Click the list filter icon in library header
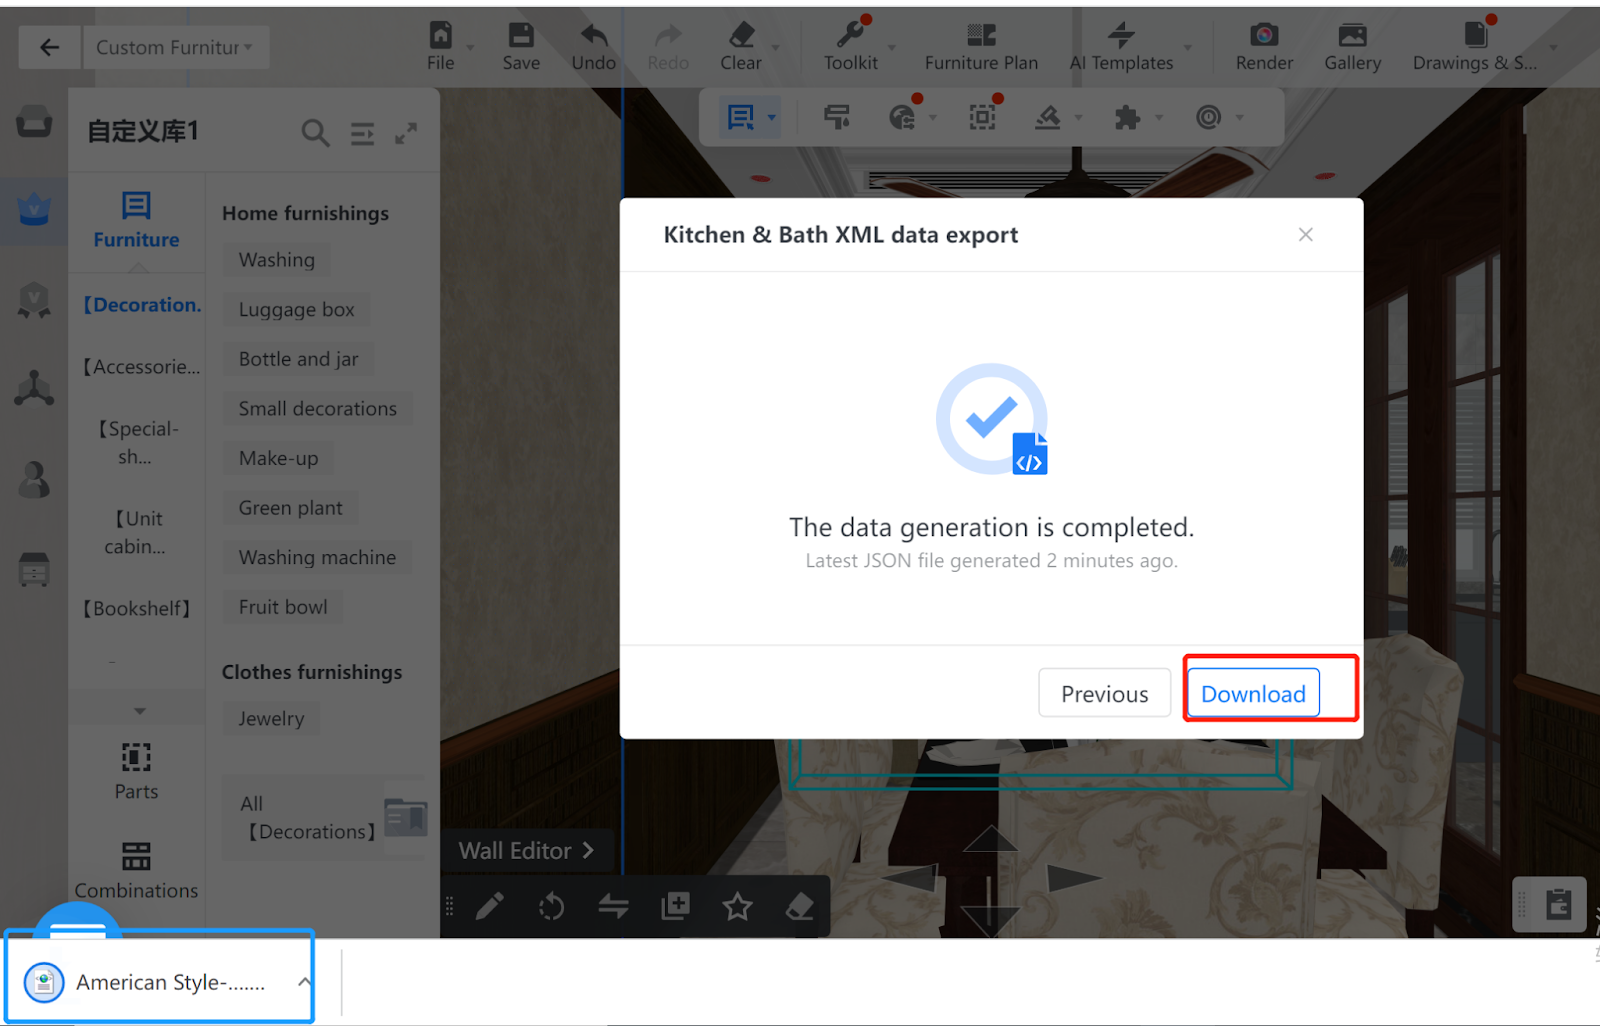Screen dimensions: 1600x1026 [x=362, y=133]
